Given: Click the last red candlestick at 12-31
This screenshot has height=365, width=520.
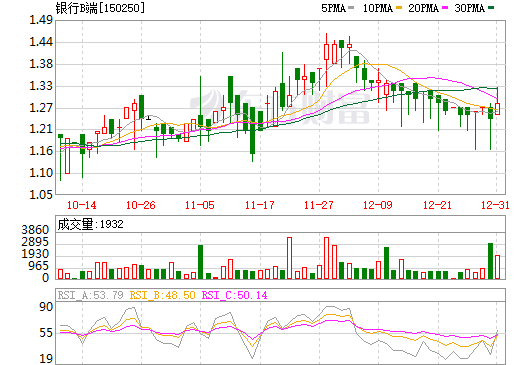Looking at the screenshot, I should [x=497, y=109].
